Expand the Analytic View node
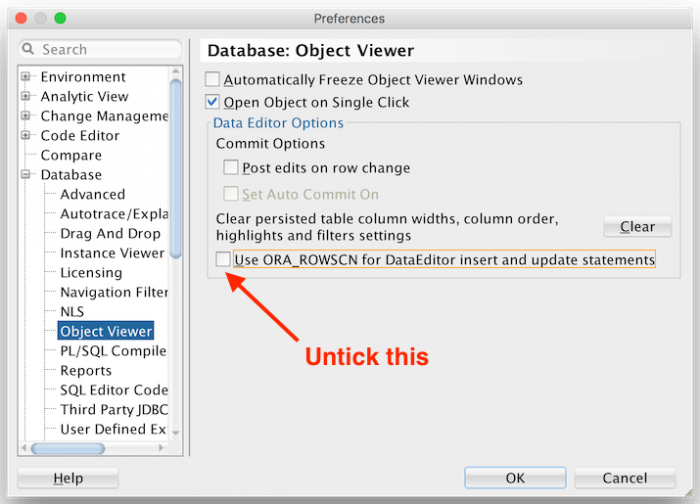The height and width of the screenshot is (504, 700). [x=26, y=97]
